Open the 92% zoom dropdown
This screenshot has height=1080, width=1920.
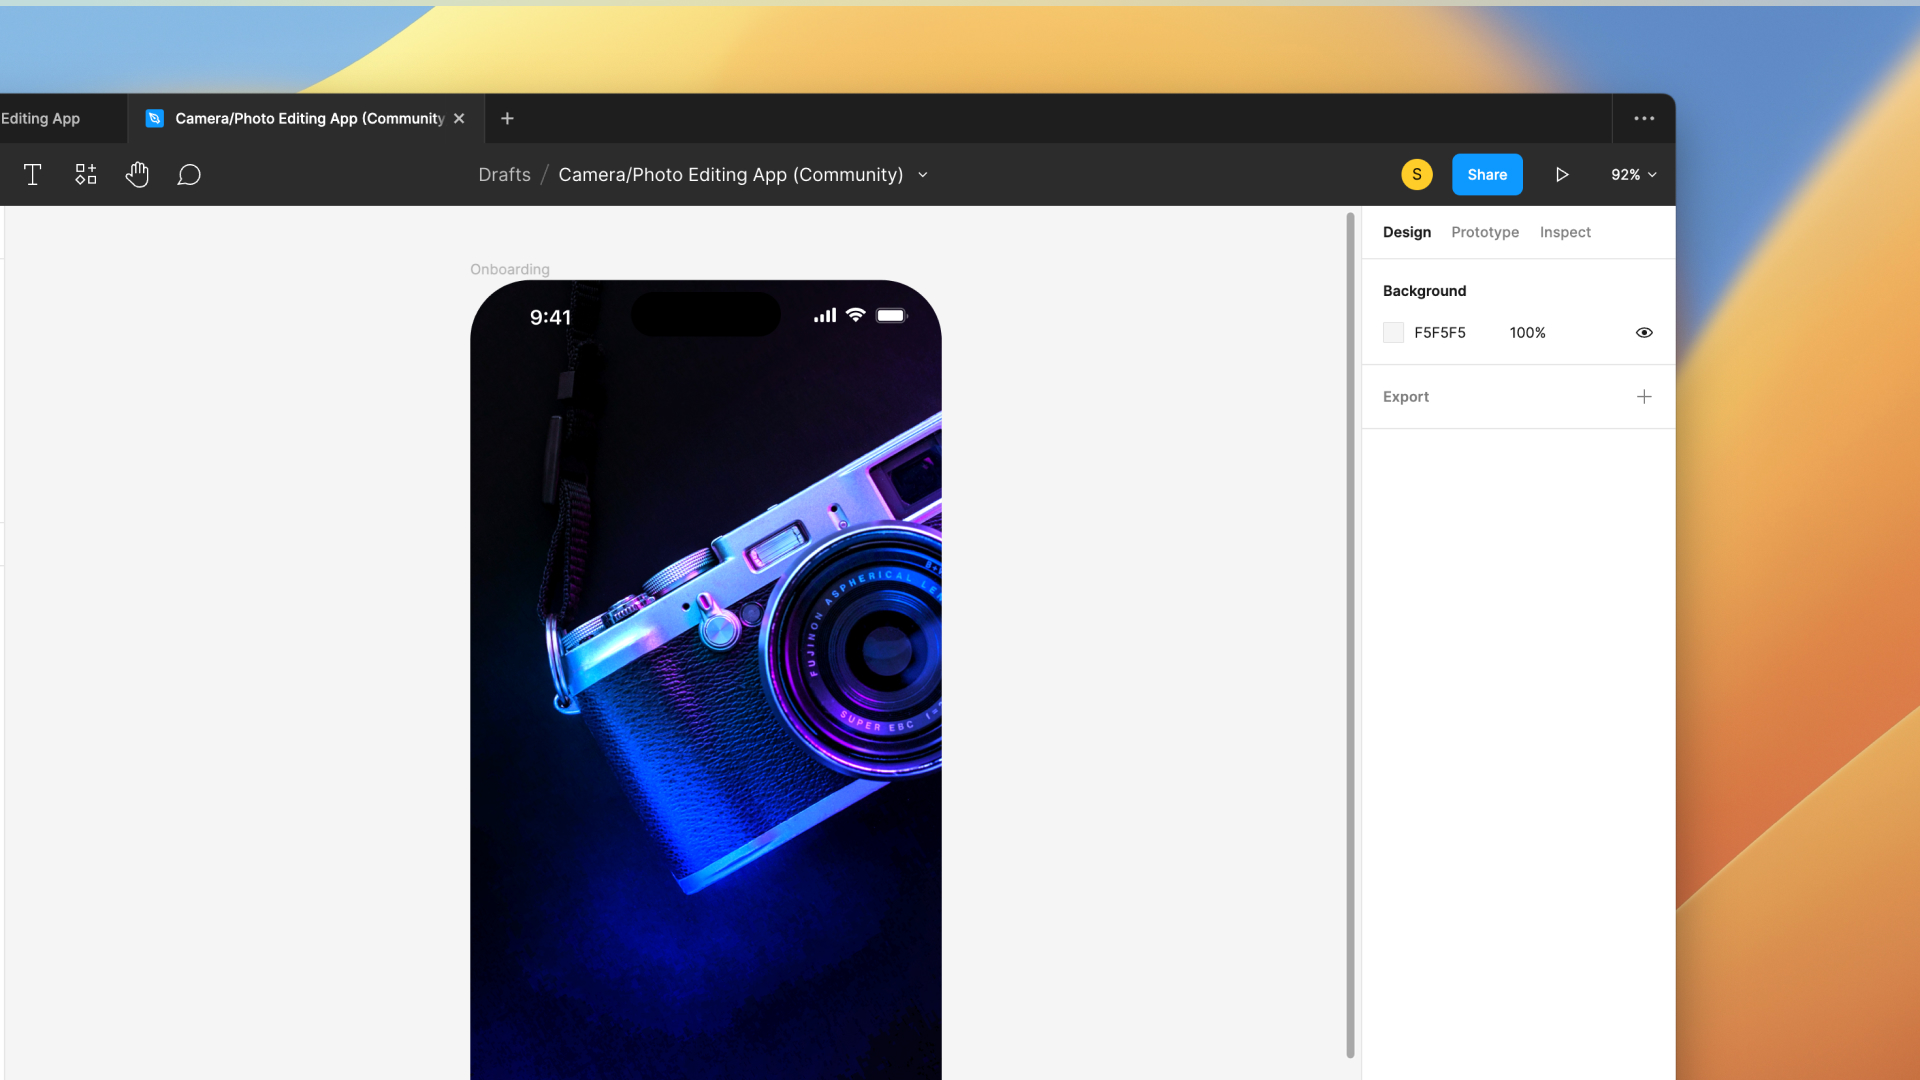click(1633, 175)
